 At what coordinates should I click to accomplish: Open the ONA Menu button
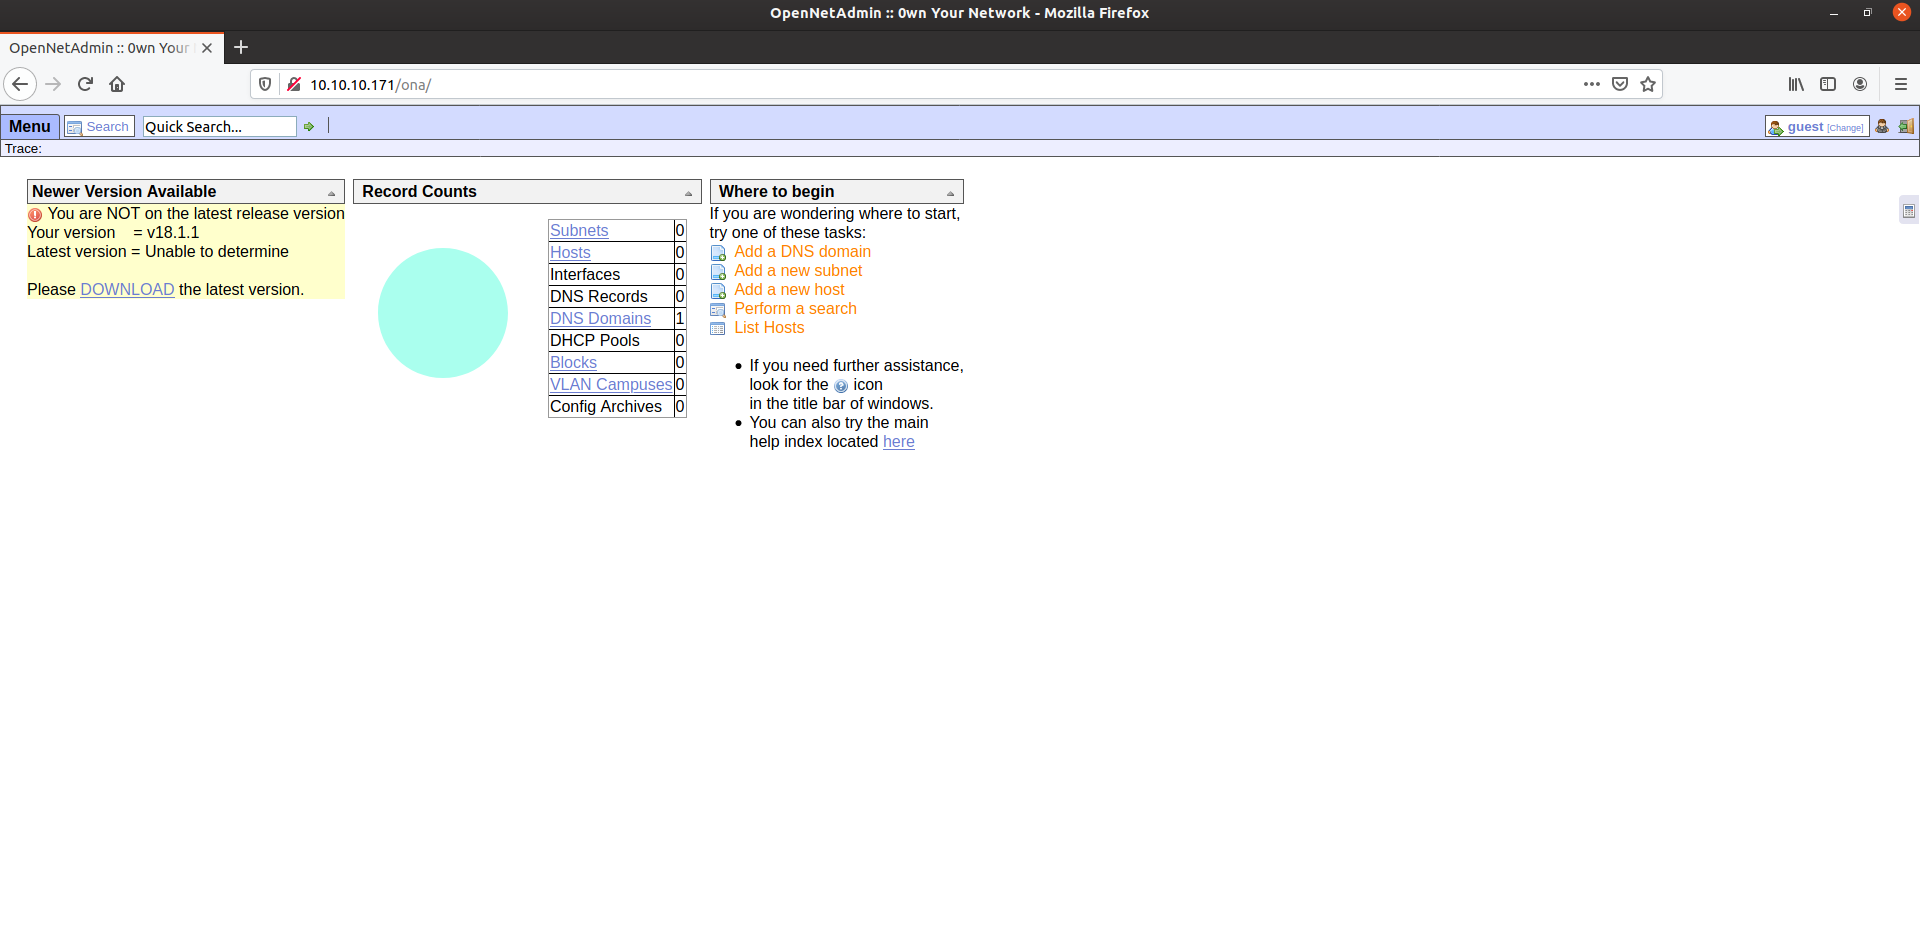pyautogui.click(x=30, y=127)
